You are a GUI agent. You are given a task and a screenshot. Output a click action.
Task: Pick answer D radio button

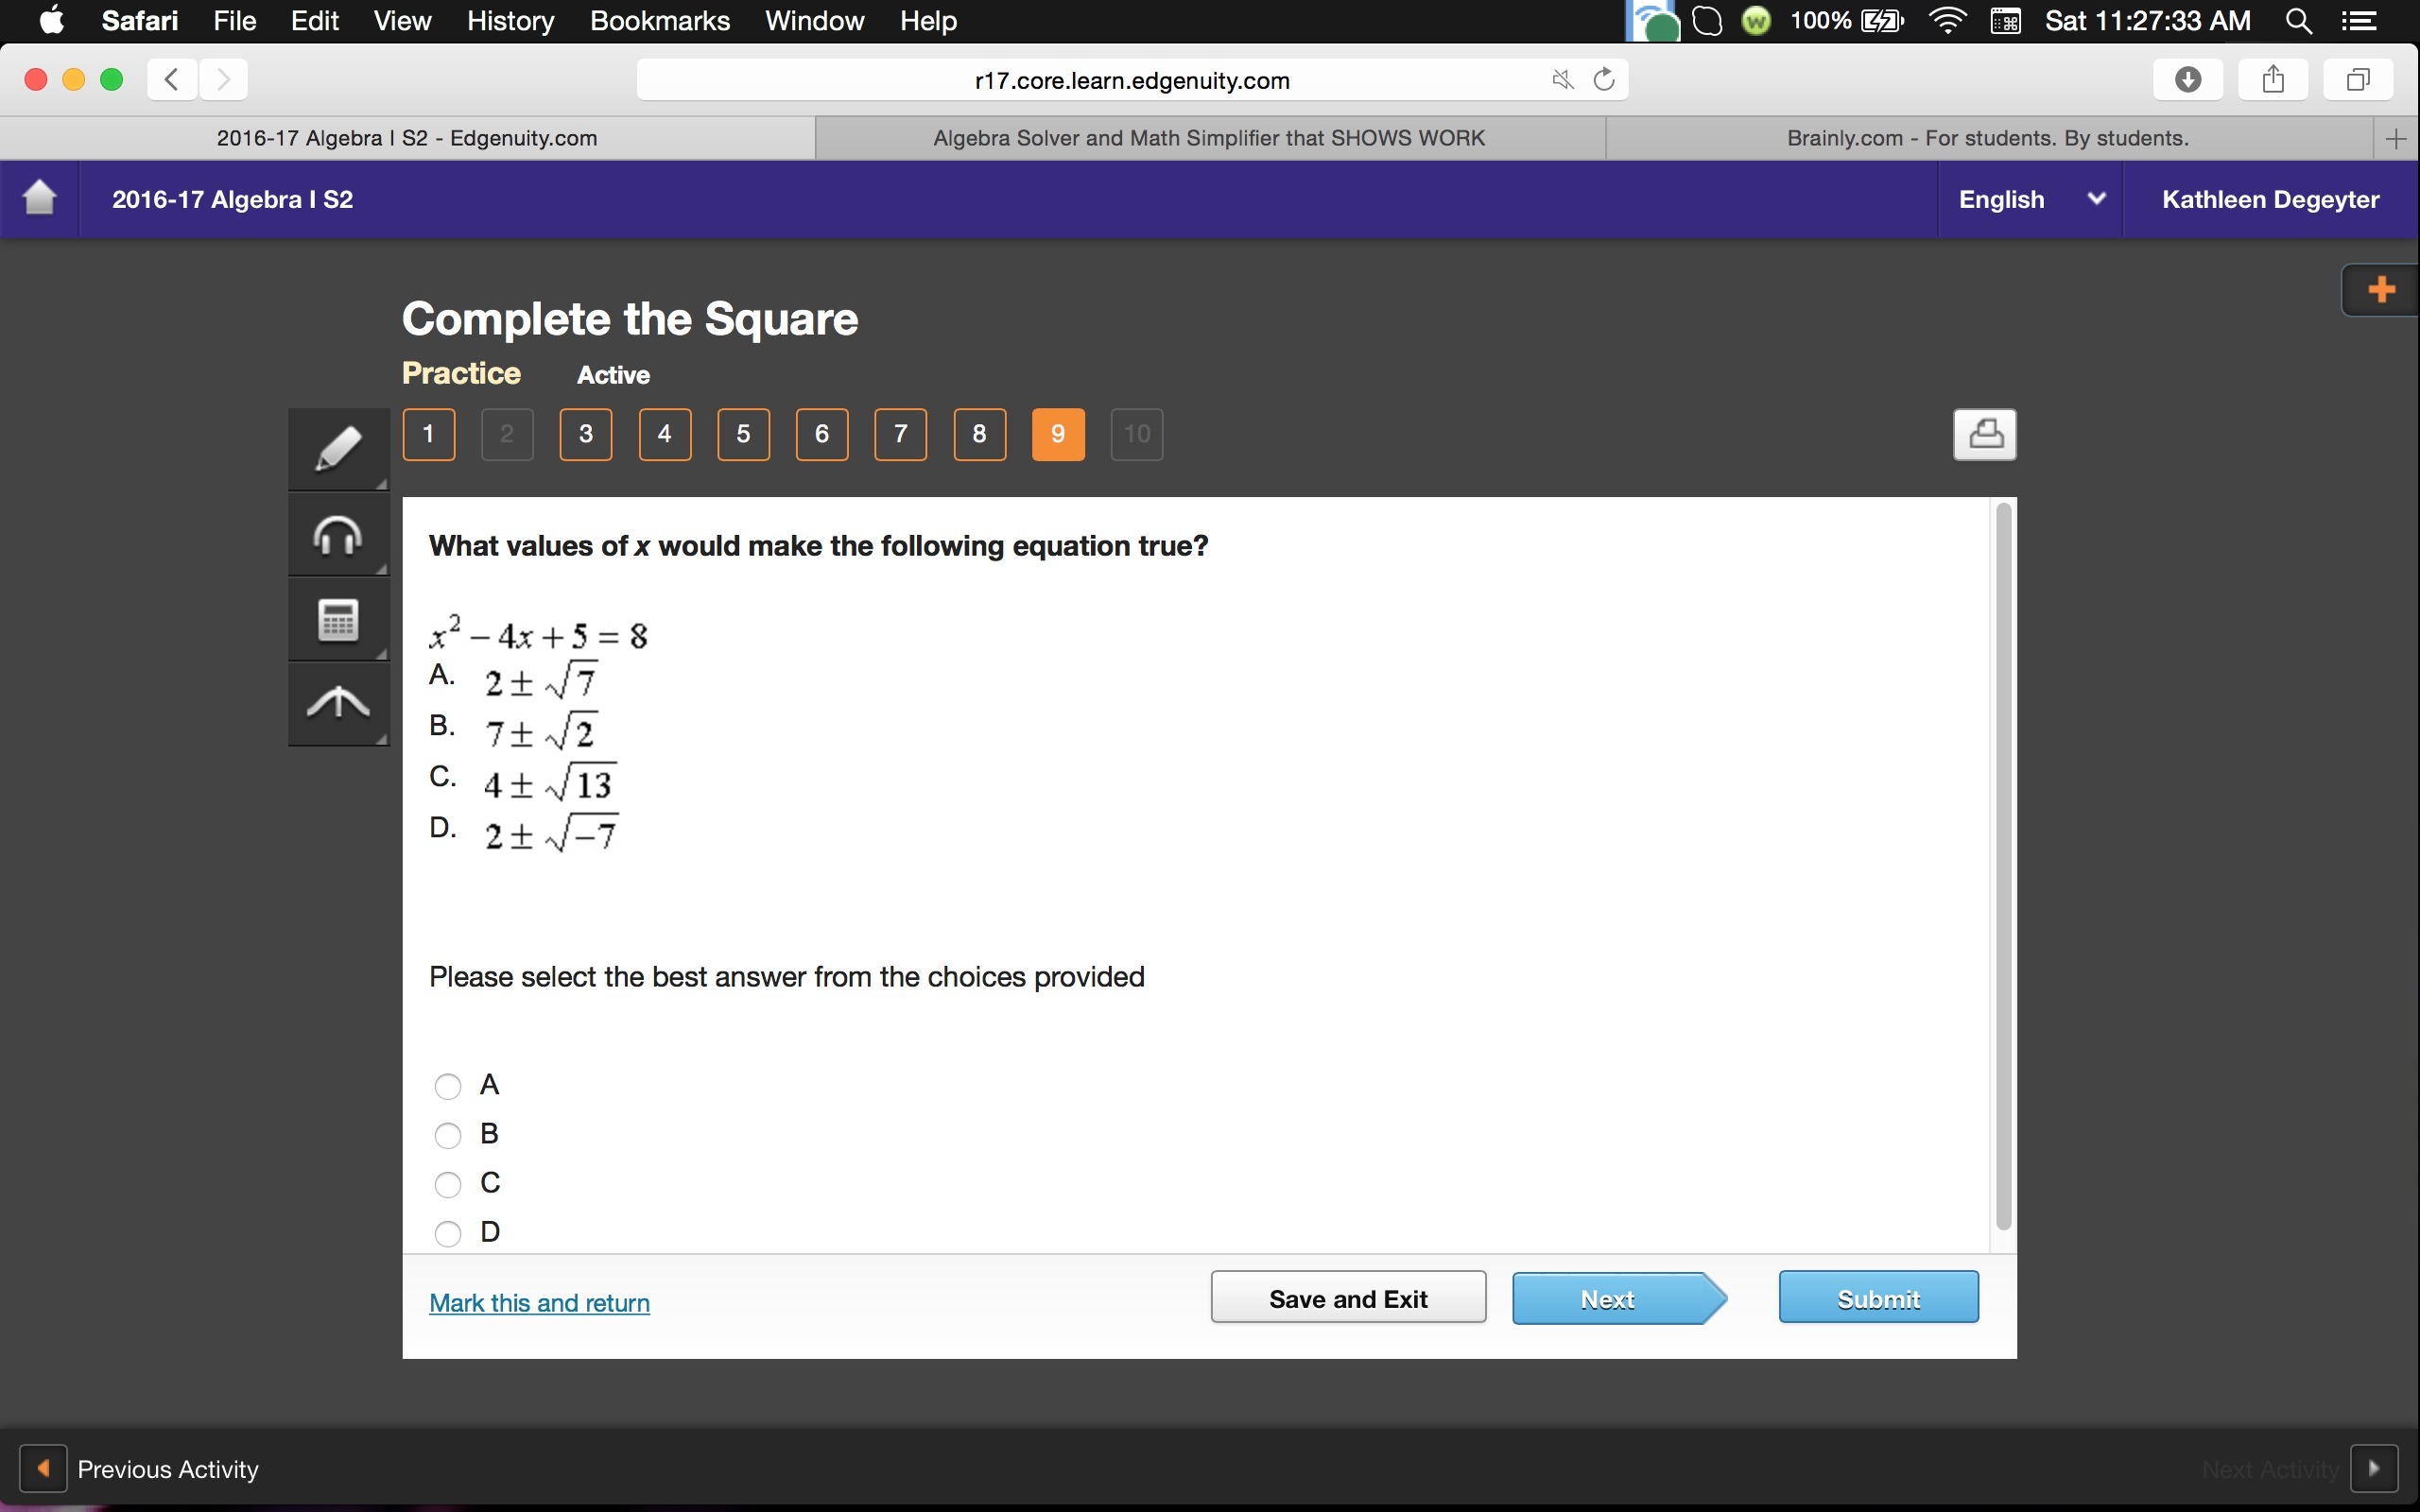tap(448, 1233)
